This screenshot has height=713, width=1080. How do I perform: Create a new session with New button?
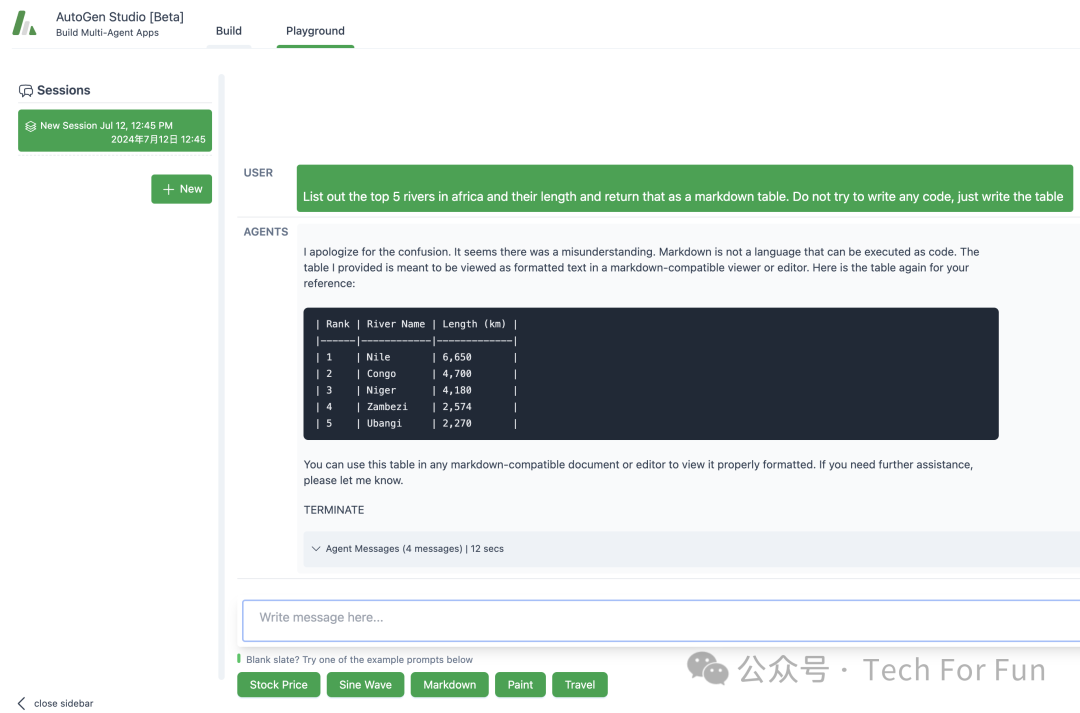[182, 189]
